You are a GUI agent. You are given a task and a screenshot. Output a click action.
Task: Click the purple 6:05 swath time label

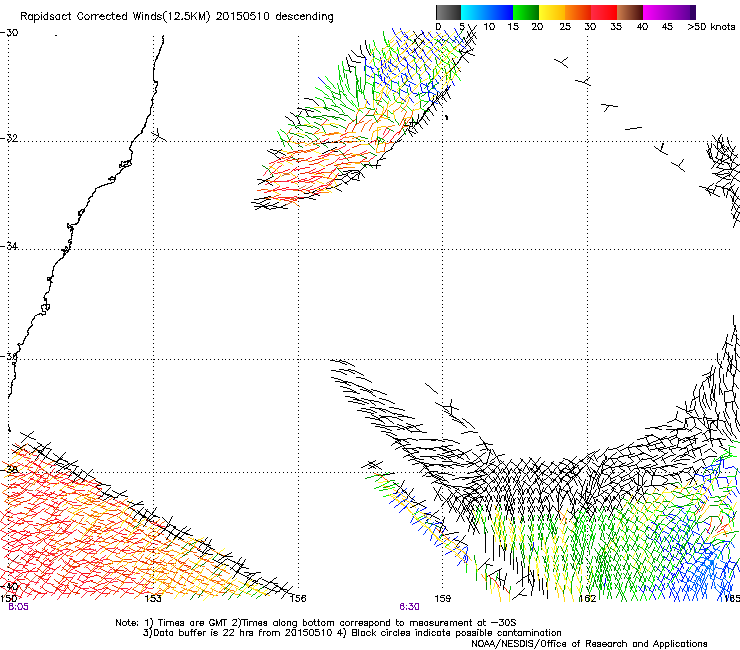(x=18, y=607)
